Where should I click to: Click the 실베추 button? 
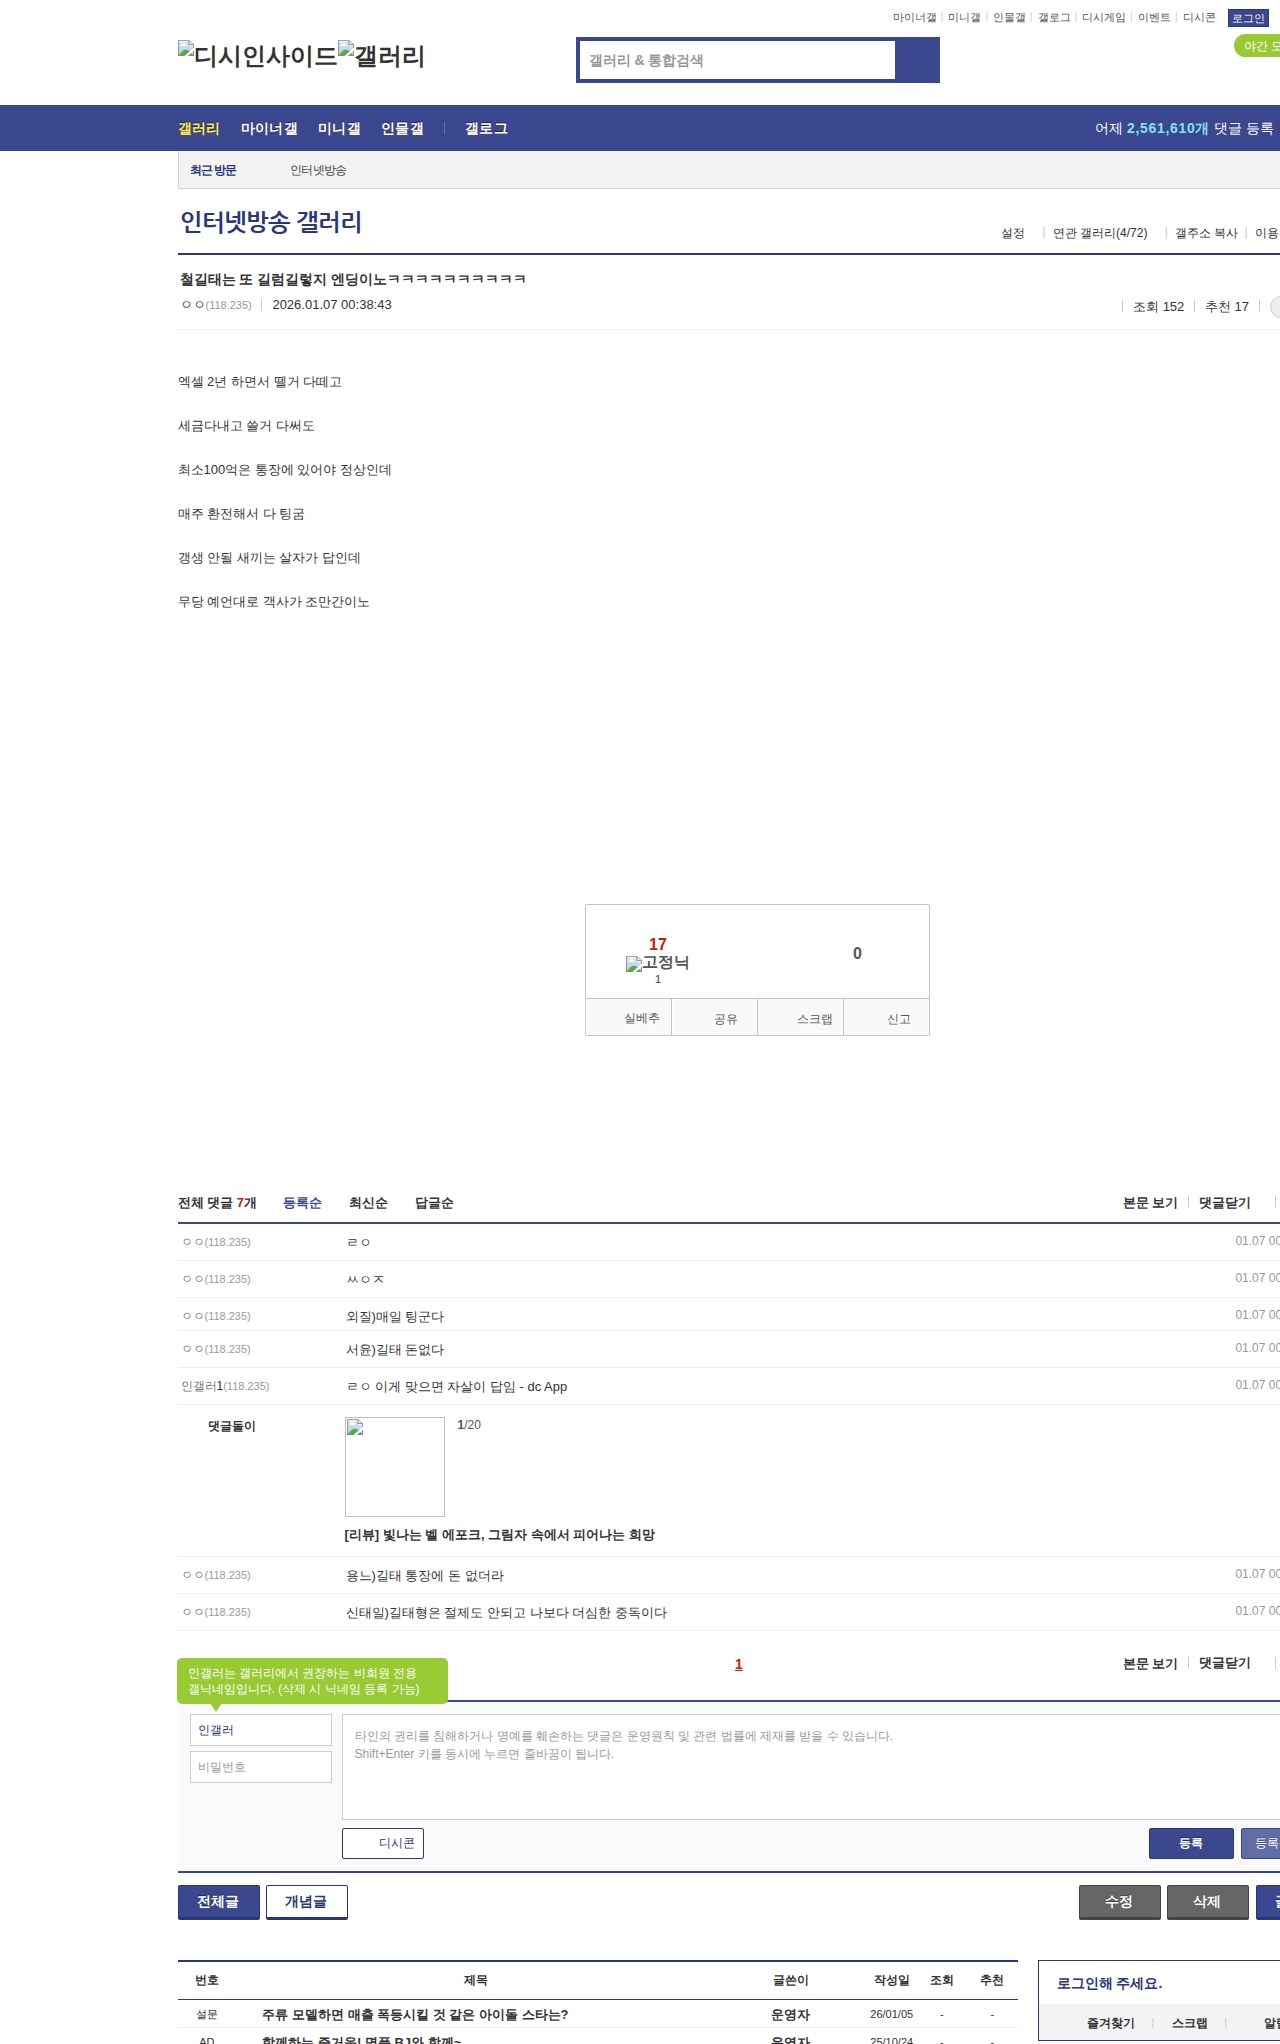tap(629, 1018)
